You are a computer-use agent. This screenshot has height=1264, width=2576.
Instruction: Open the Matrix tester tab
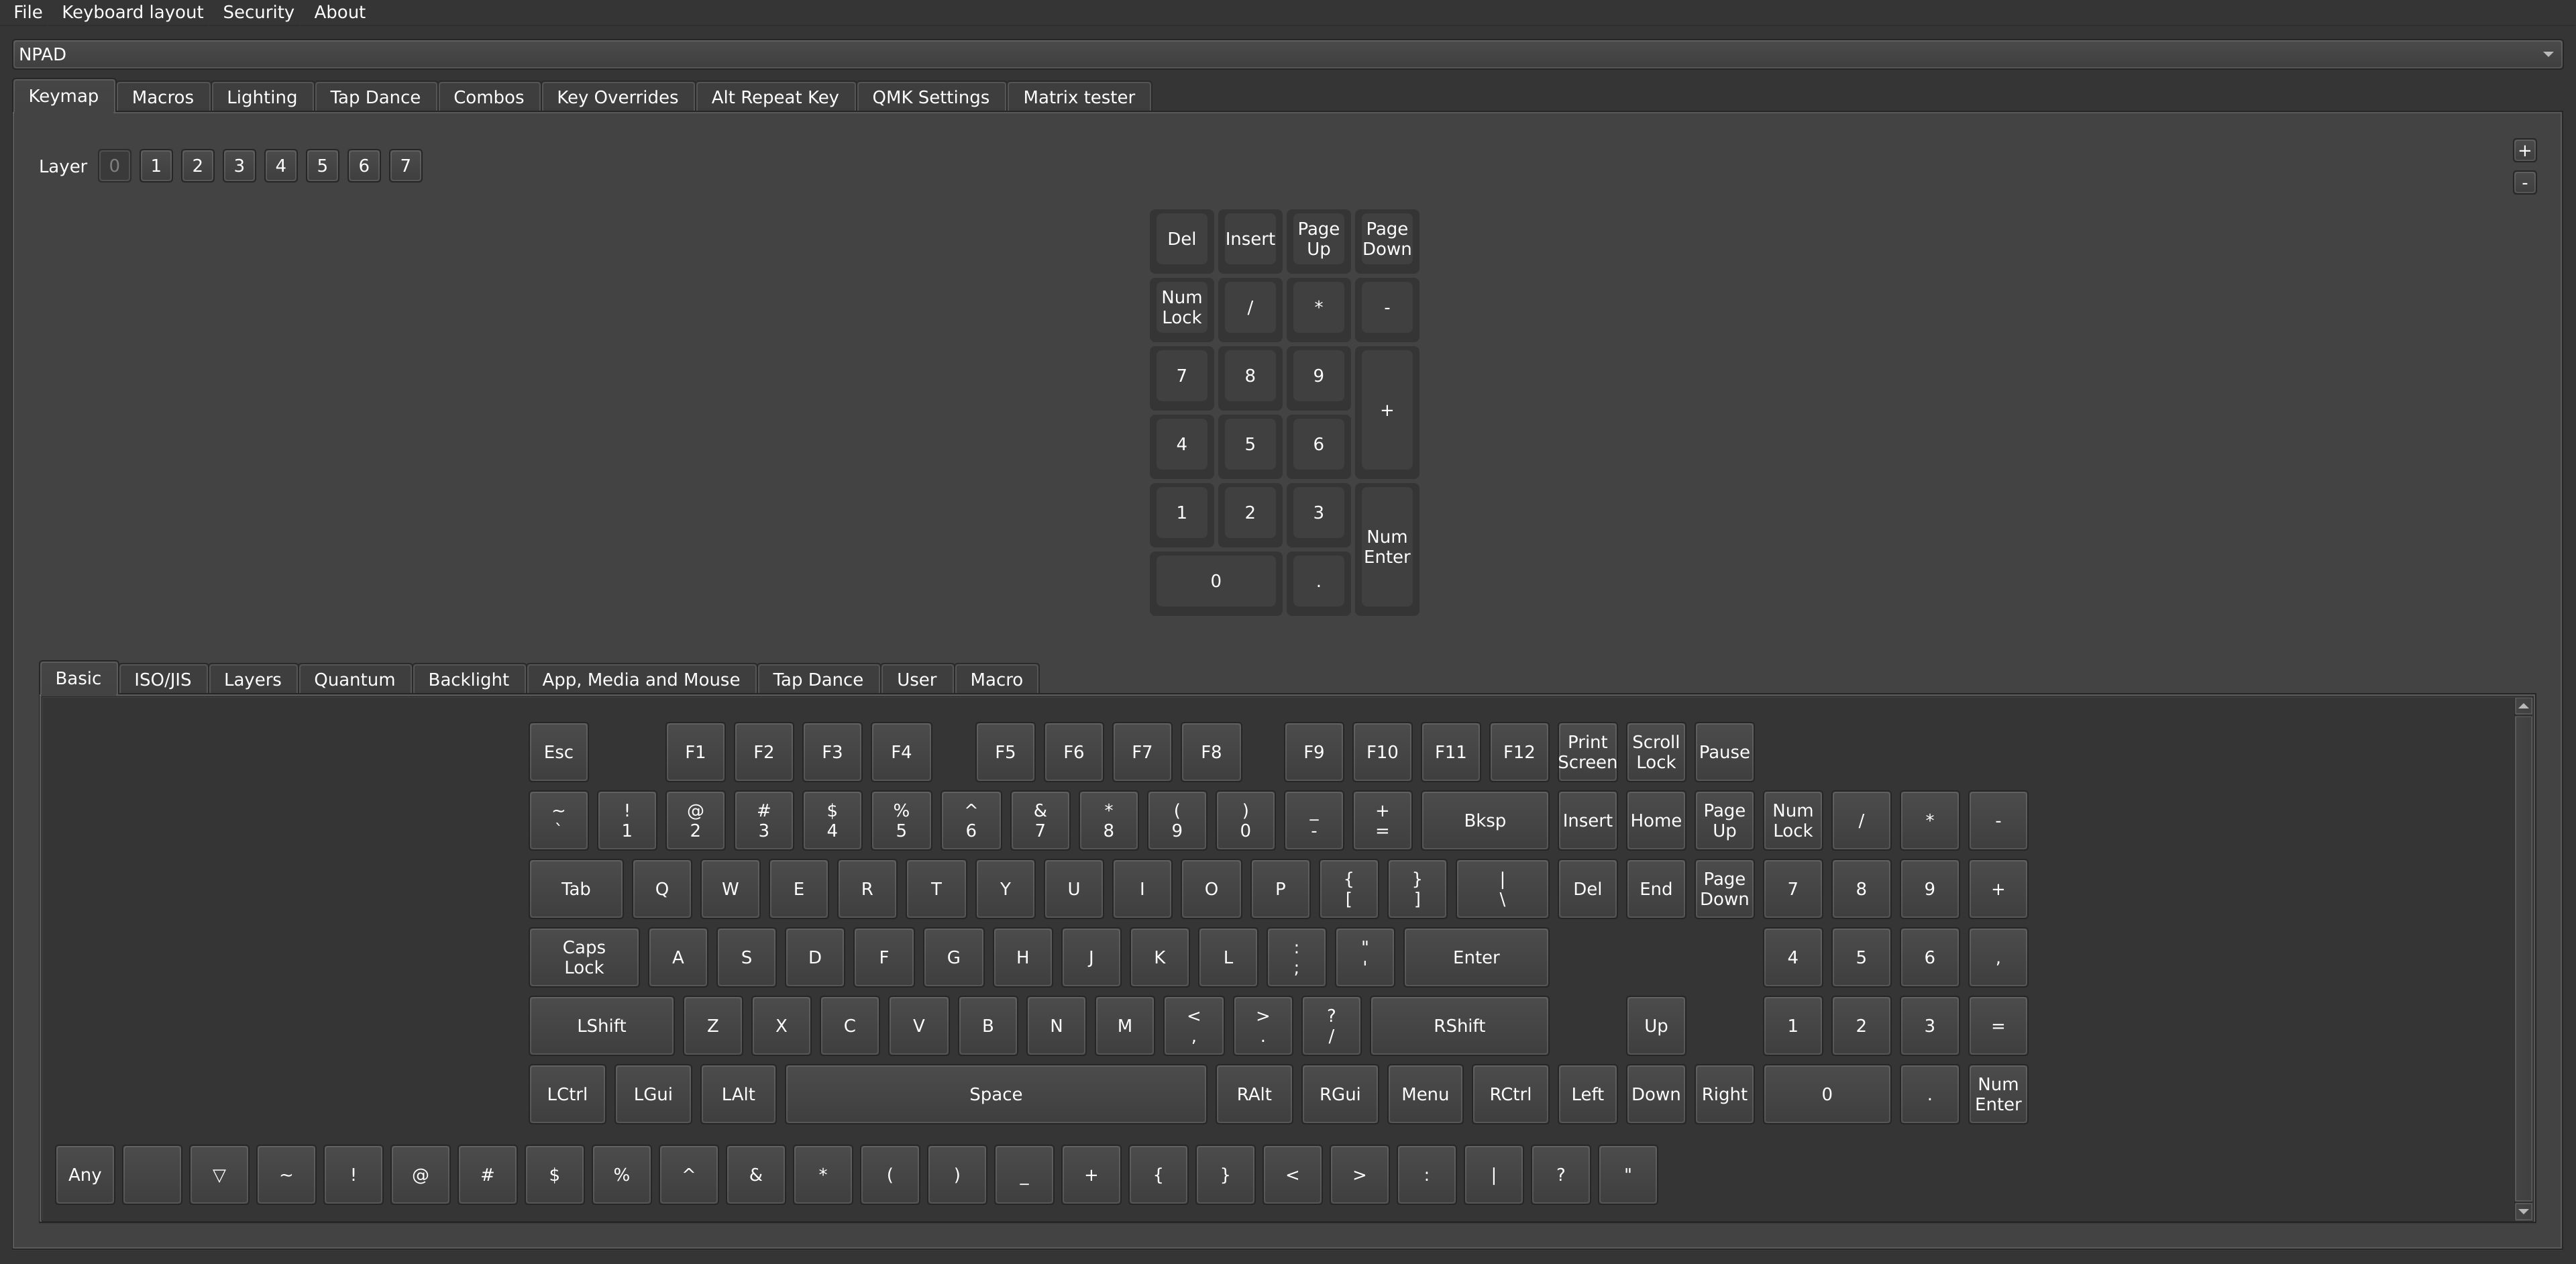(1078, 97)
